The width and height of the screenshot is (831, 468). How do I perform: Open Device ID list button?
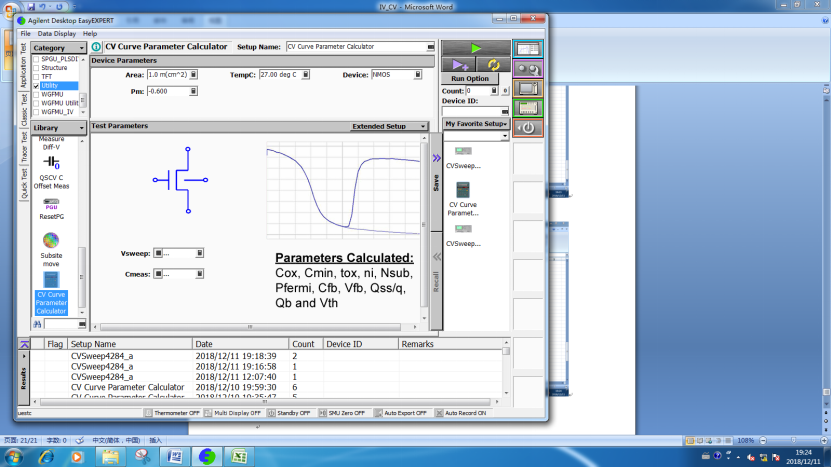click(505, 111)
